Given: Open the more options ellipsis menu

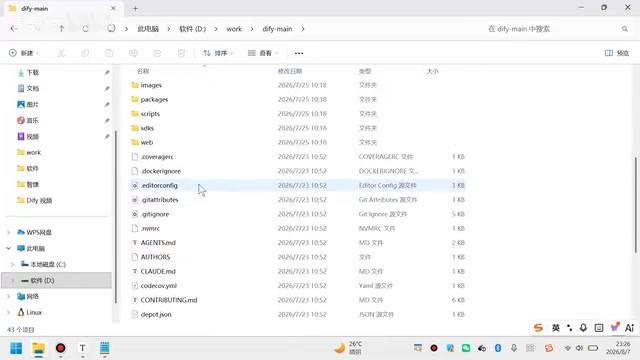Looking at the screenshot, I should [299, 53].
